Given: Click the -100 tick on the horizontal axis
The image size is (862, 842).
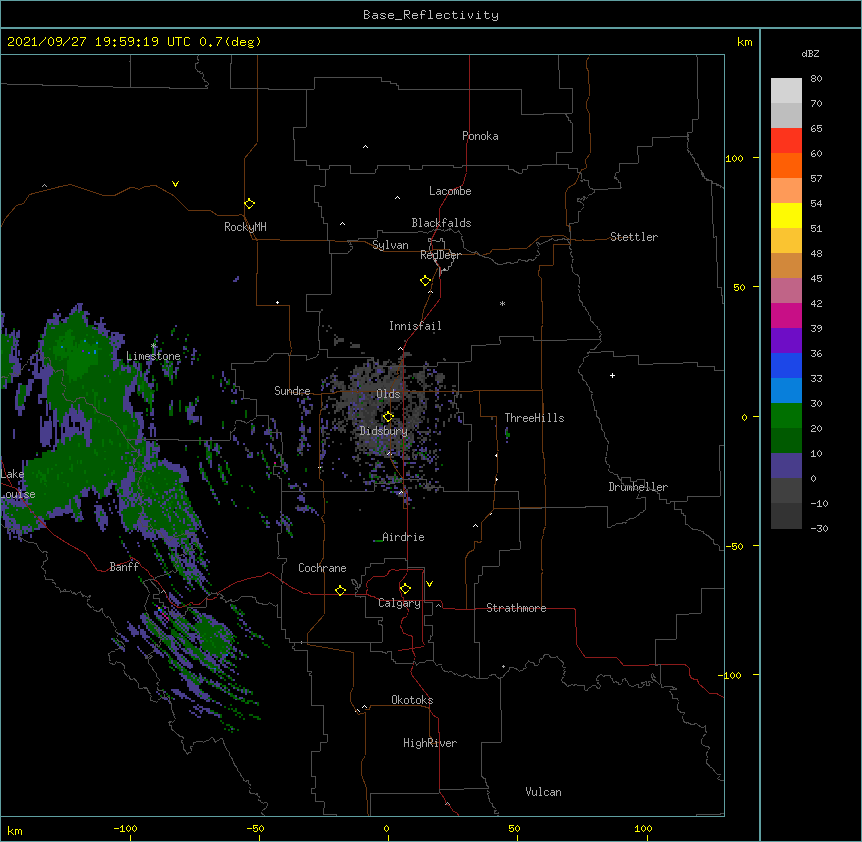Looking at the screenshot, I should click(125, 828).
